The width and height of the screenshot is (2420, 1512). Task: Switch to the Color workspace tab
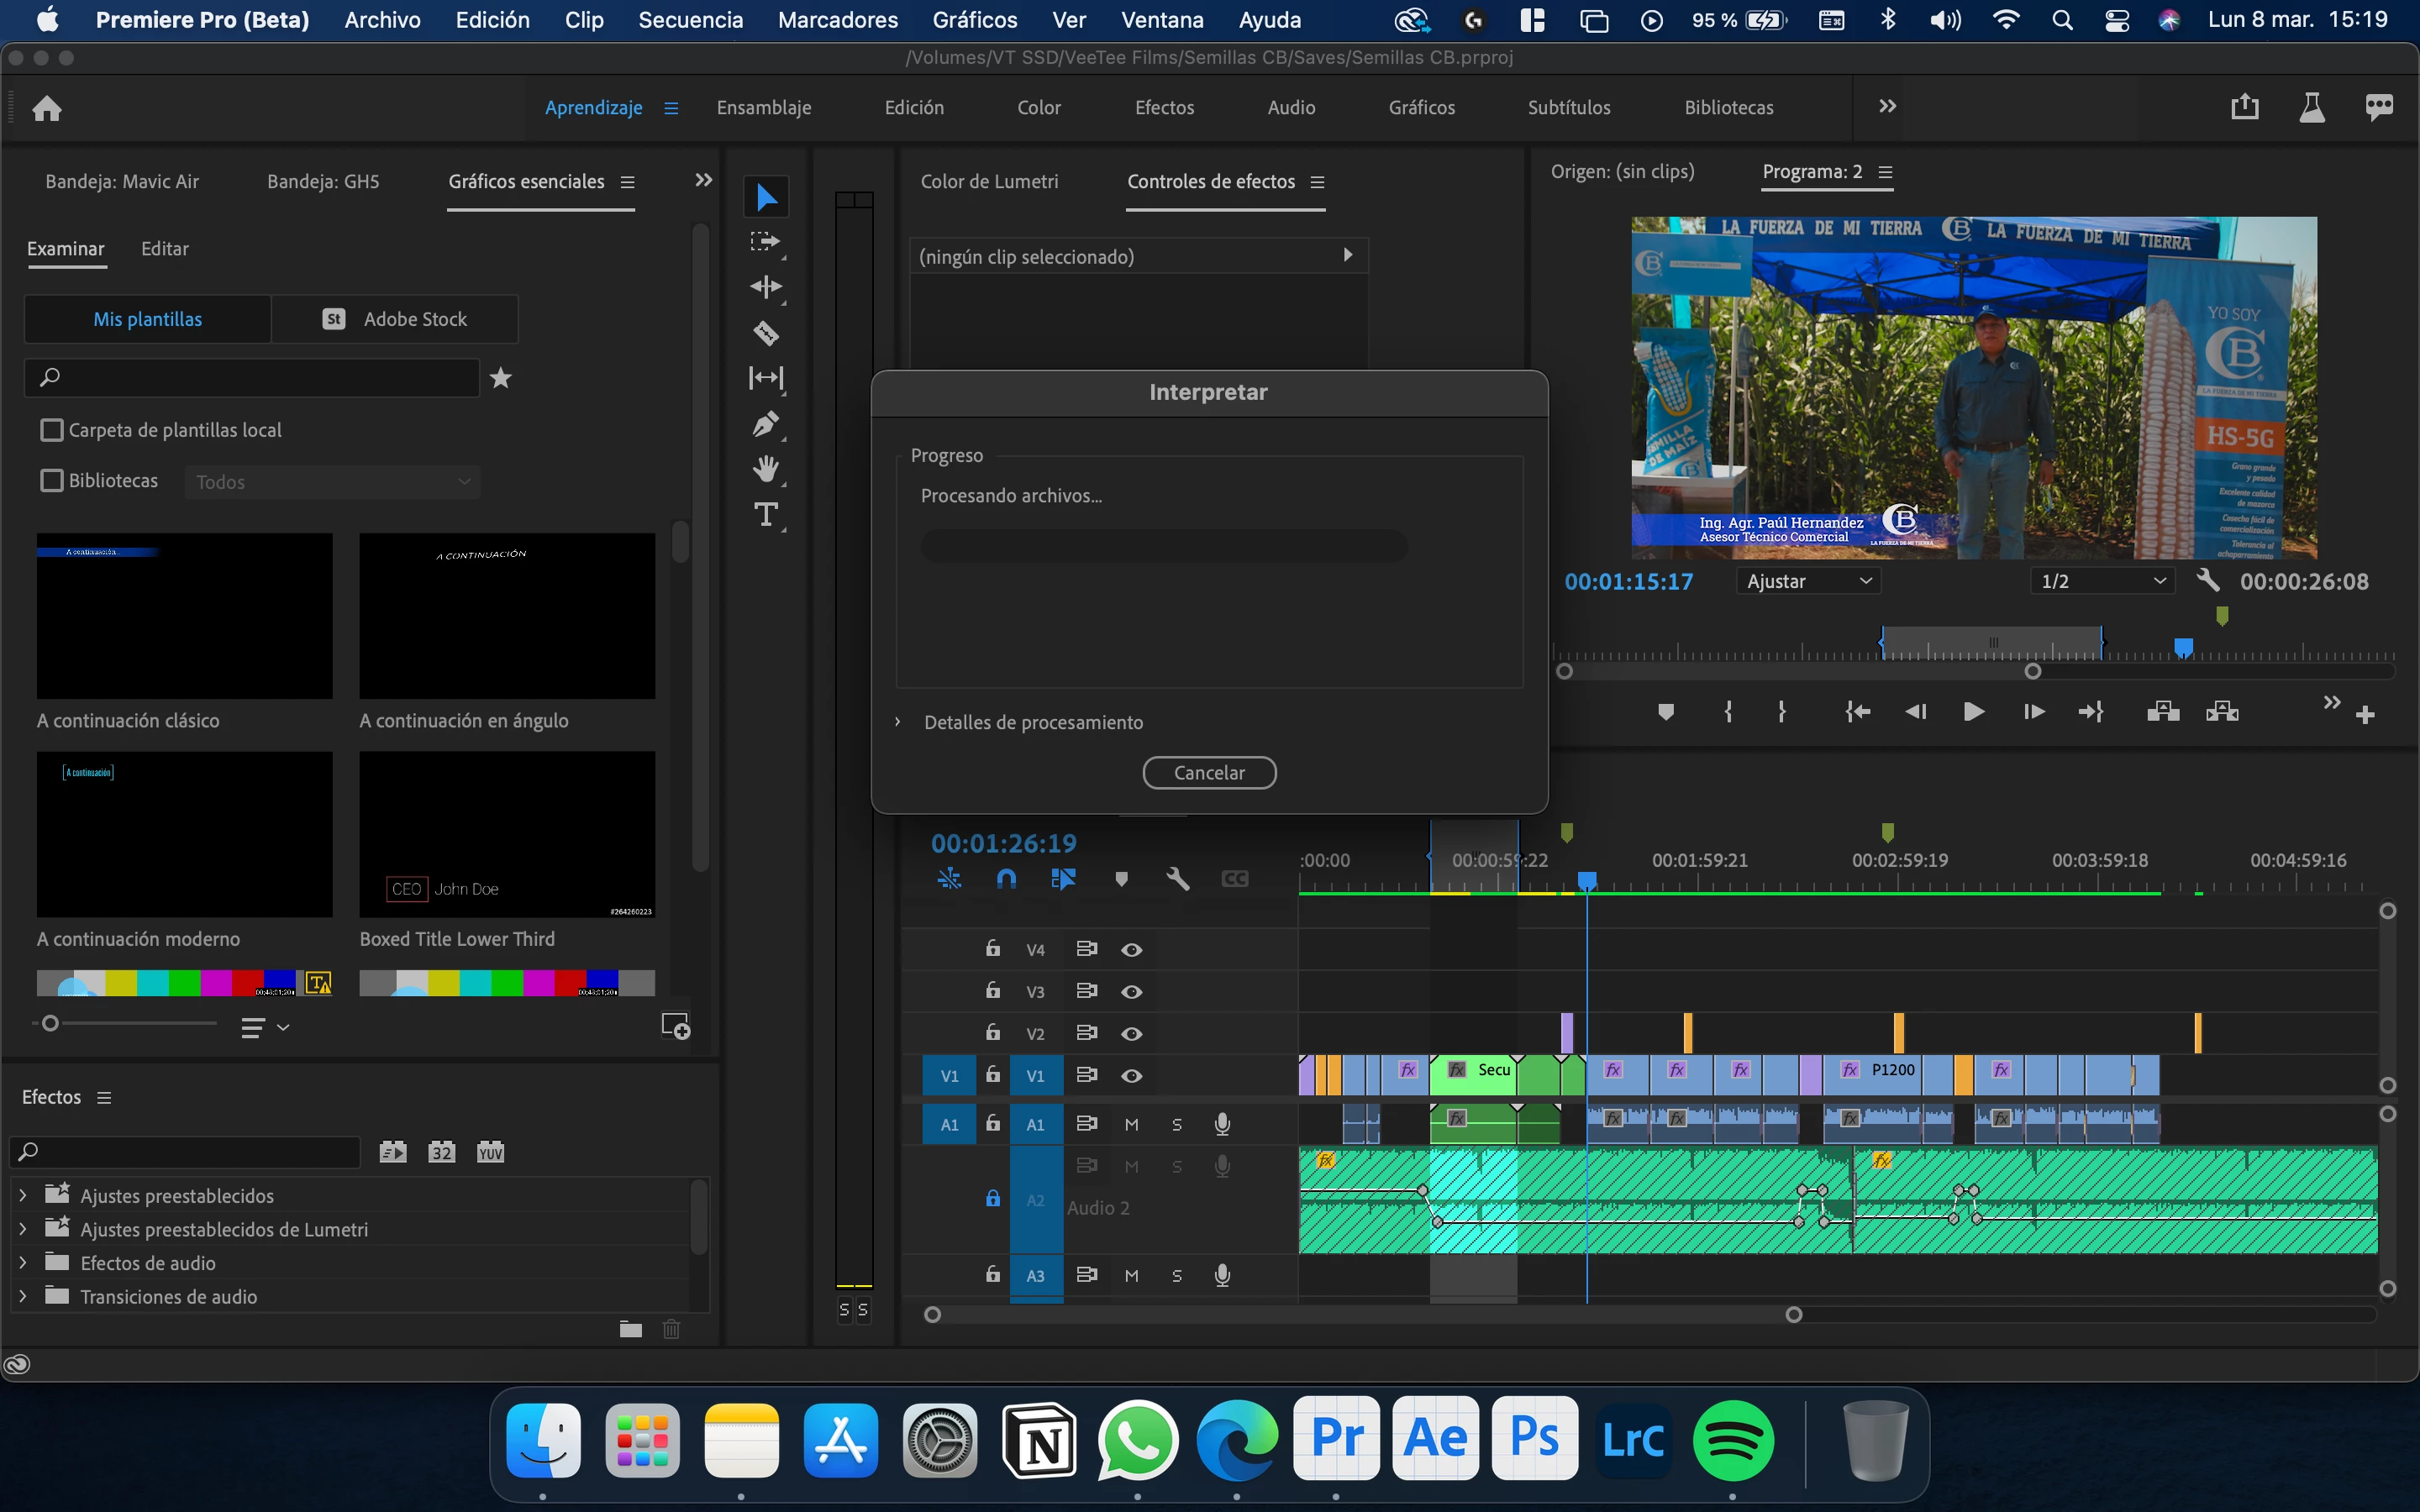[1038, 108]
